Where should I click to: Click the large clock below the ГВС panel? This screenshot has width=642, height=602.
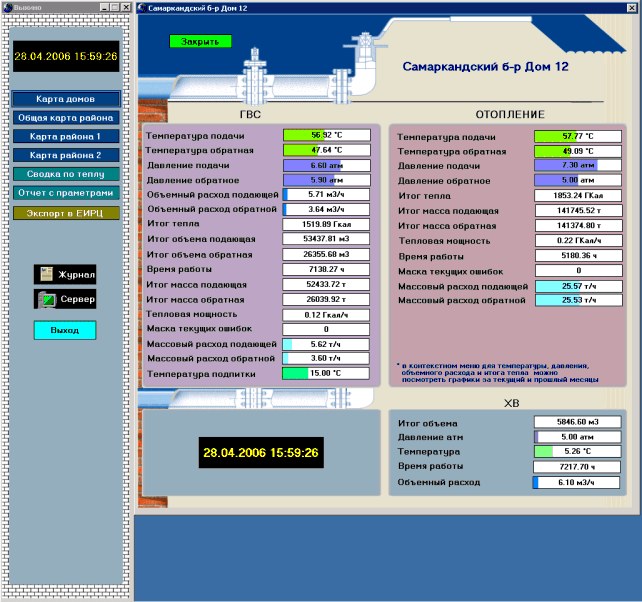[260, 453]
